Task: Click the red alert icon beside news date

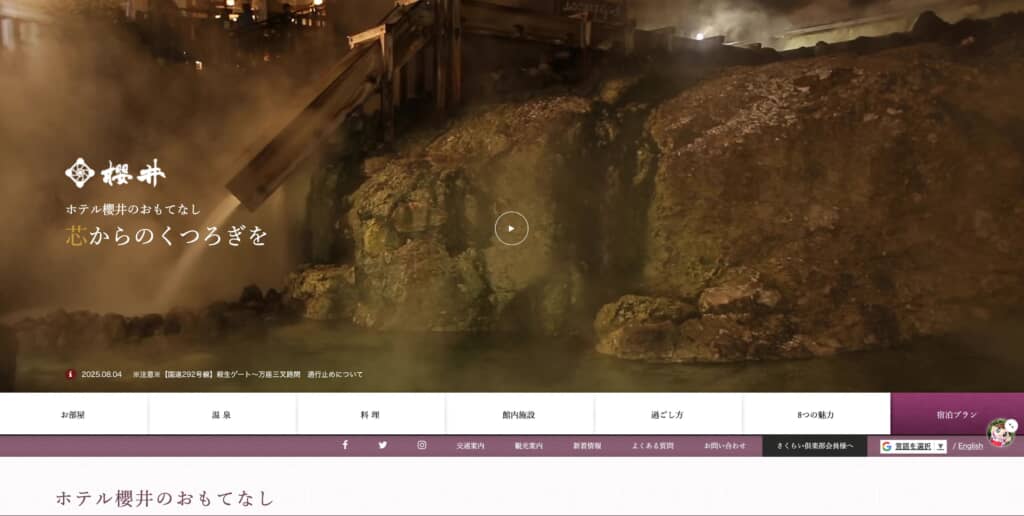Action: click(x=70, y=374)
